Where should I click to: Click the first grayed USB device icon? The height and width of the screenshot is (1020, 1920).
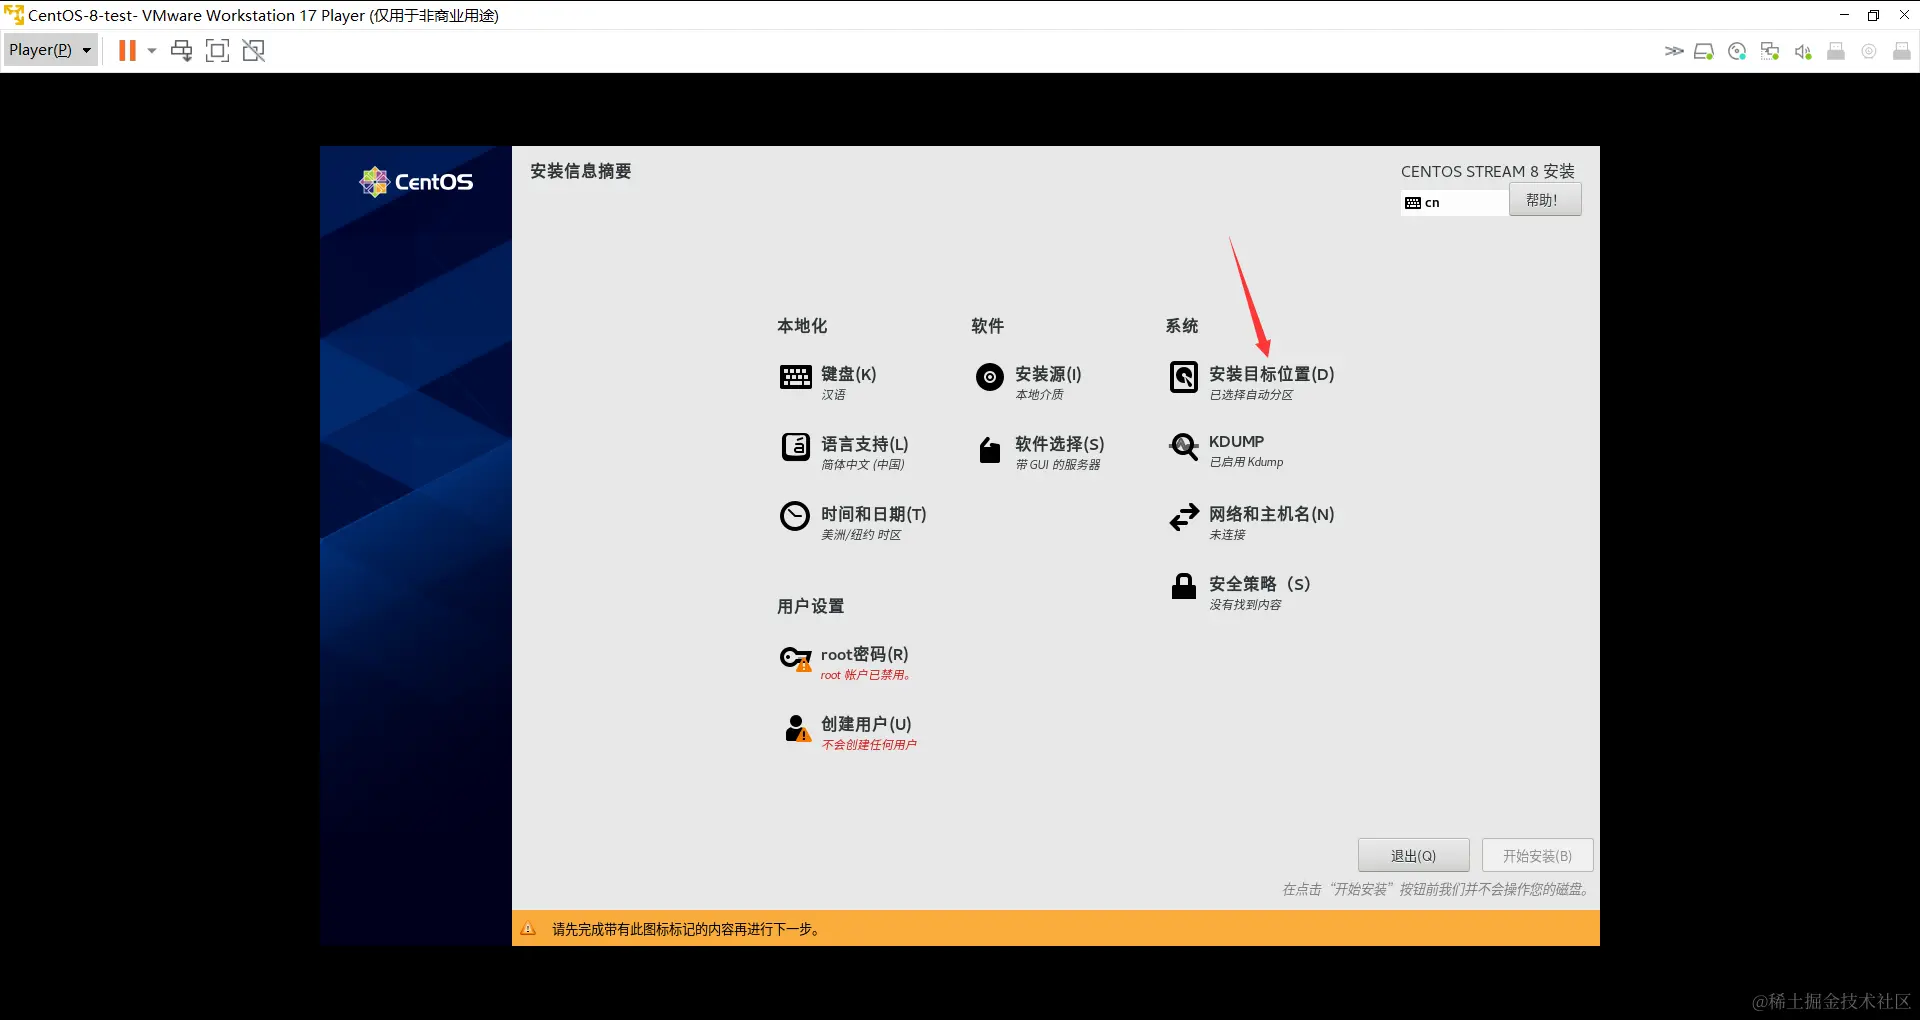(1836, 51)
